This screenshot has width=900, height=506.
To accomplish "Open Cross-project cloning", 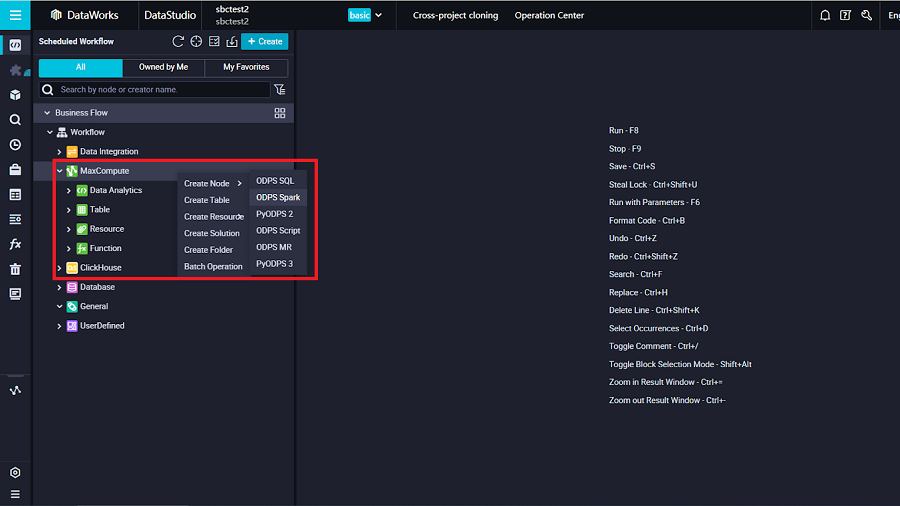I will pos(455,15).
